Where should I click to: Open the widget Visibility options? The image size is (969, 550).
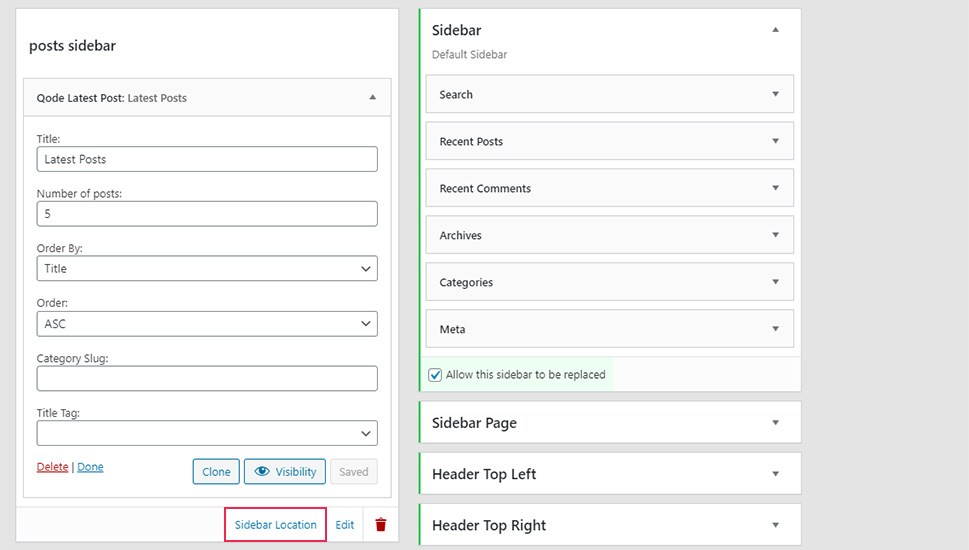click(x=285, y=472)
